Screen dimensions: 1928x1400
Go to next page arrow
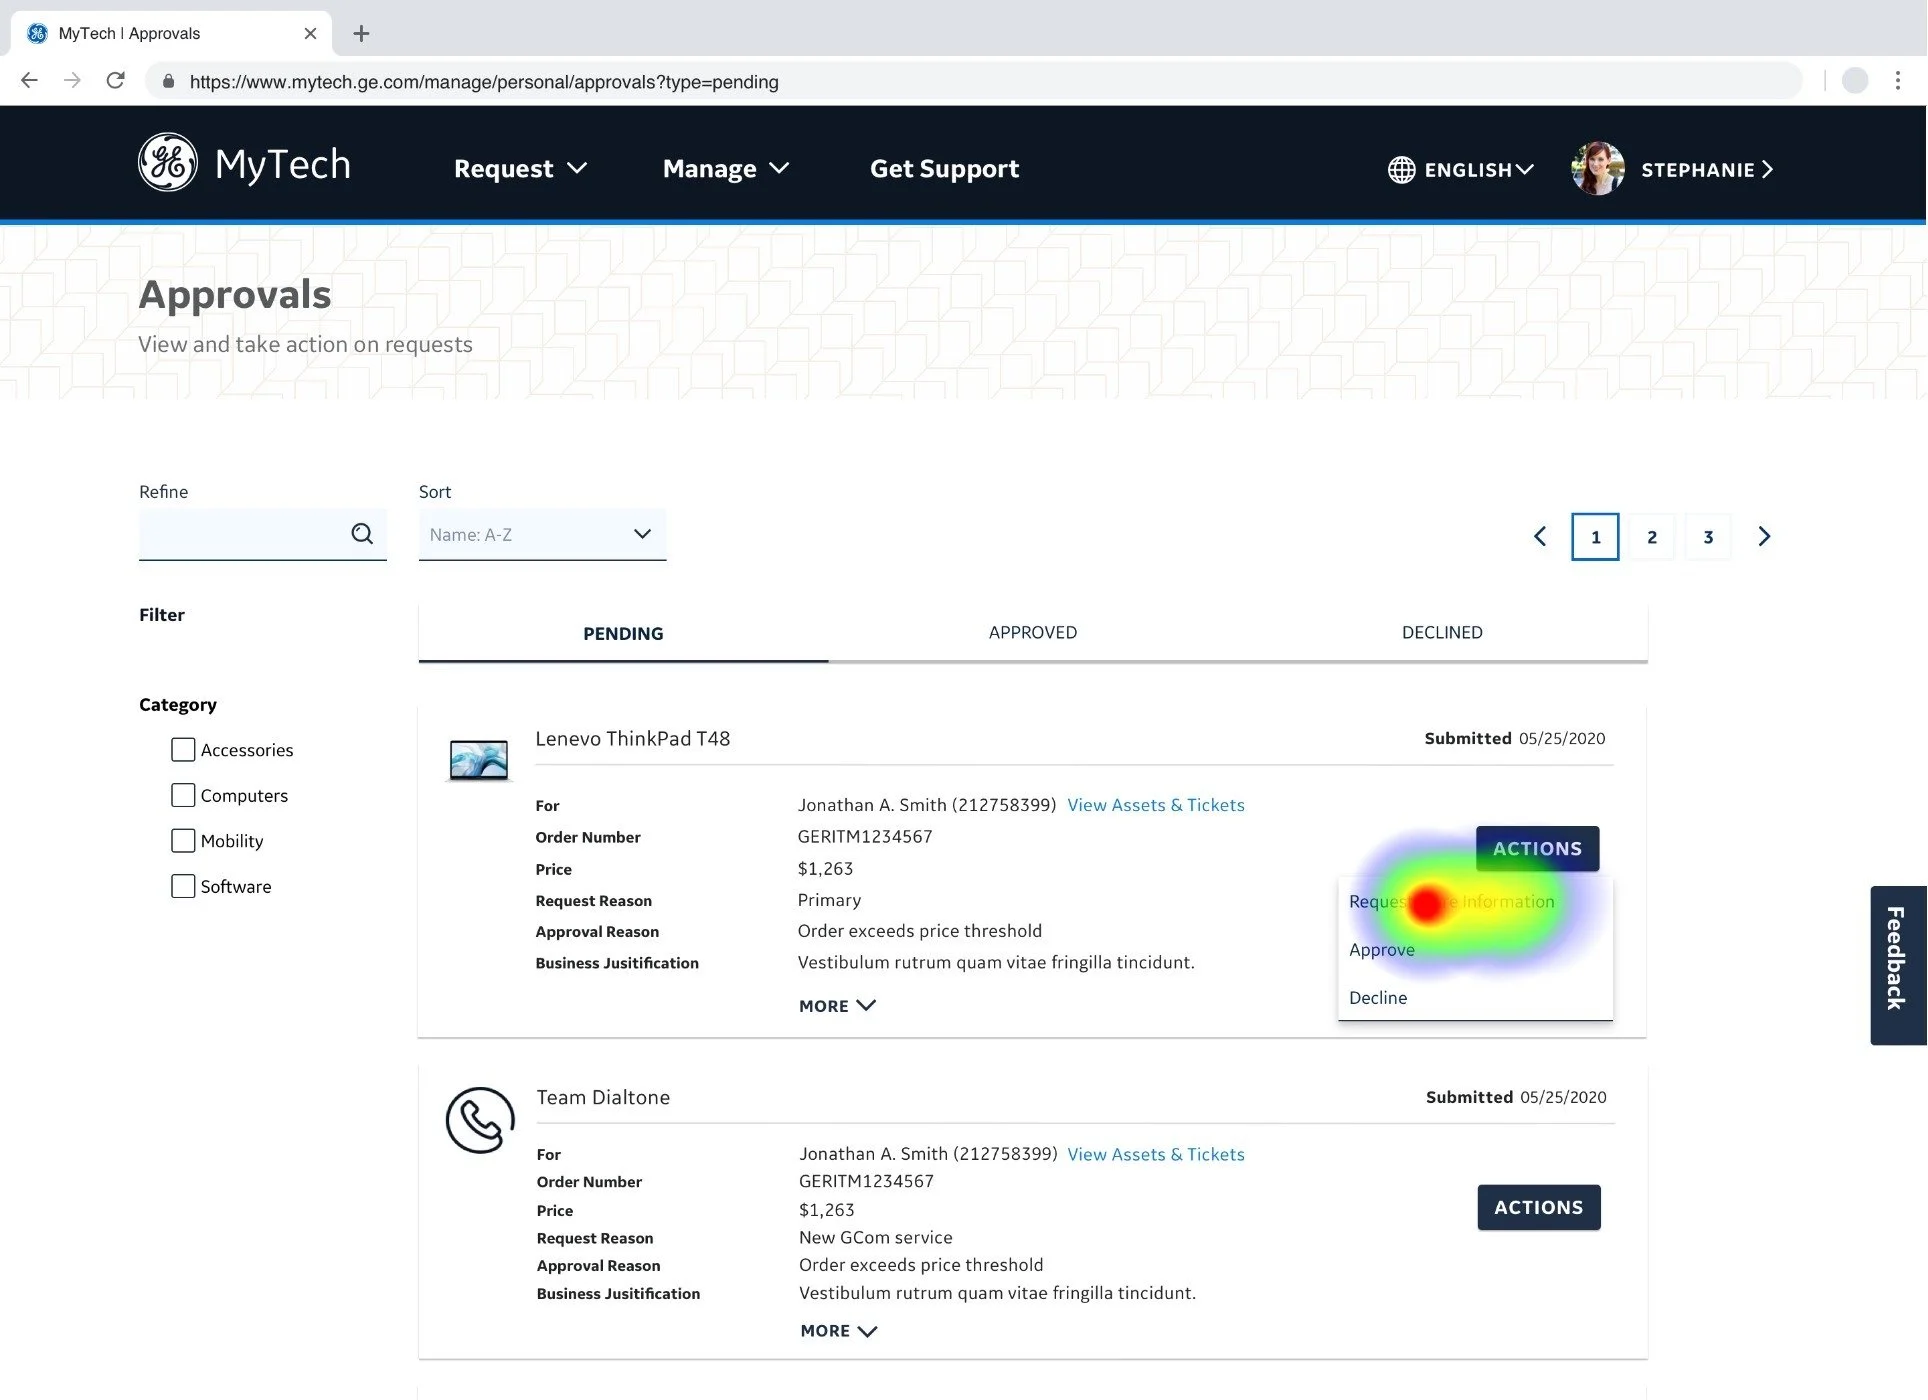coord(1764,537)
